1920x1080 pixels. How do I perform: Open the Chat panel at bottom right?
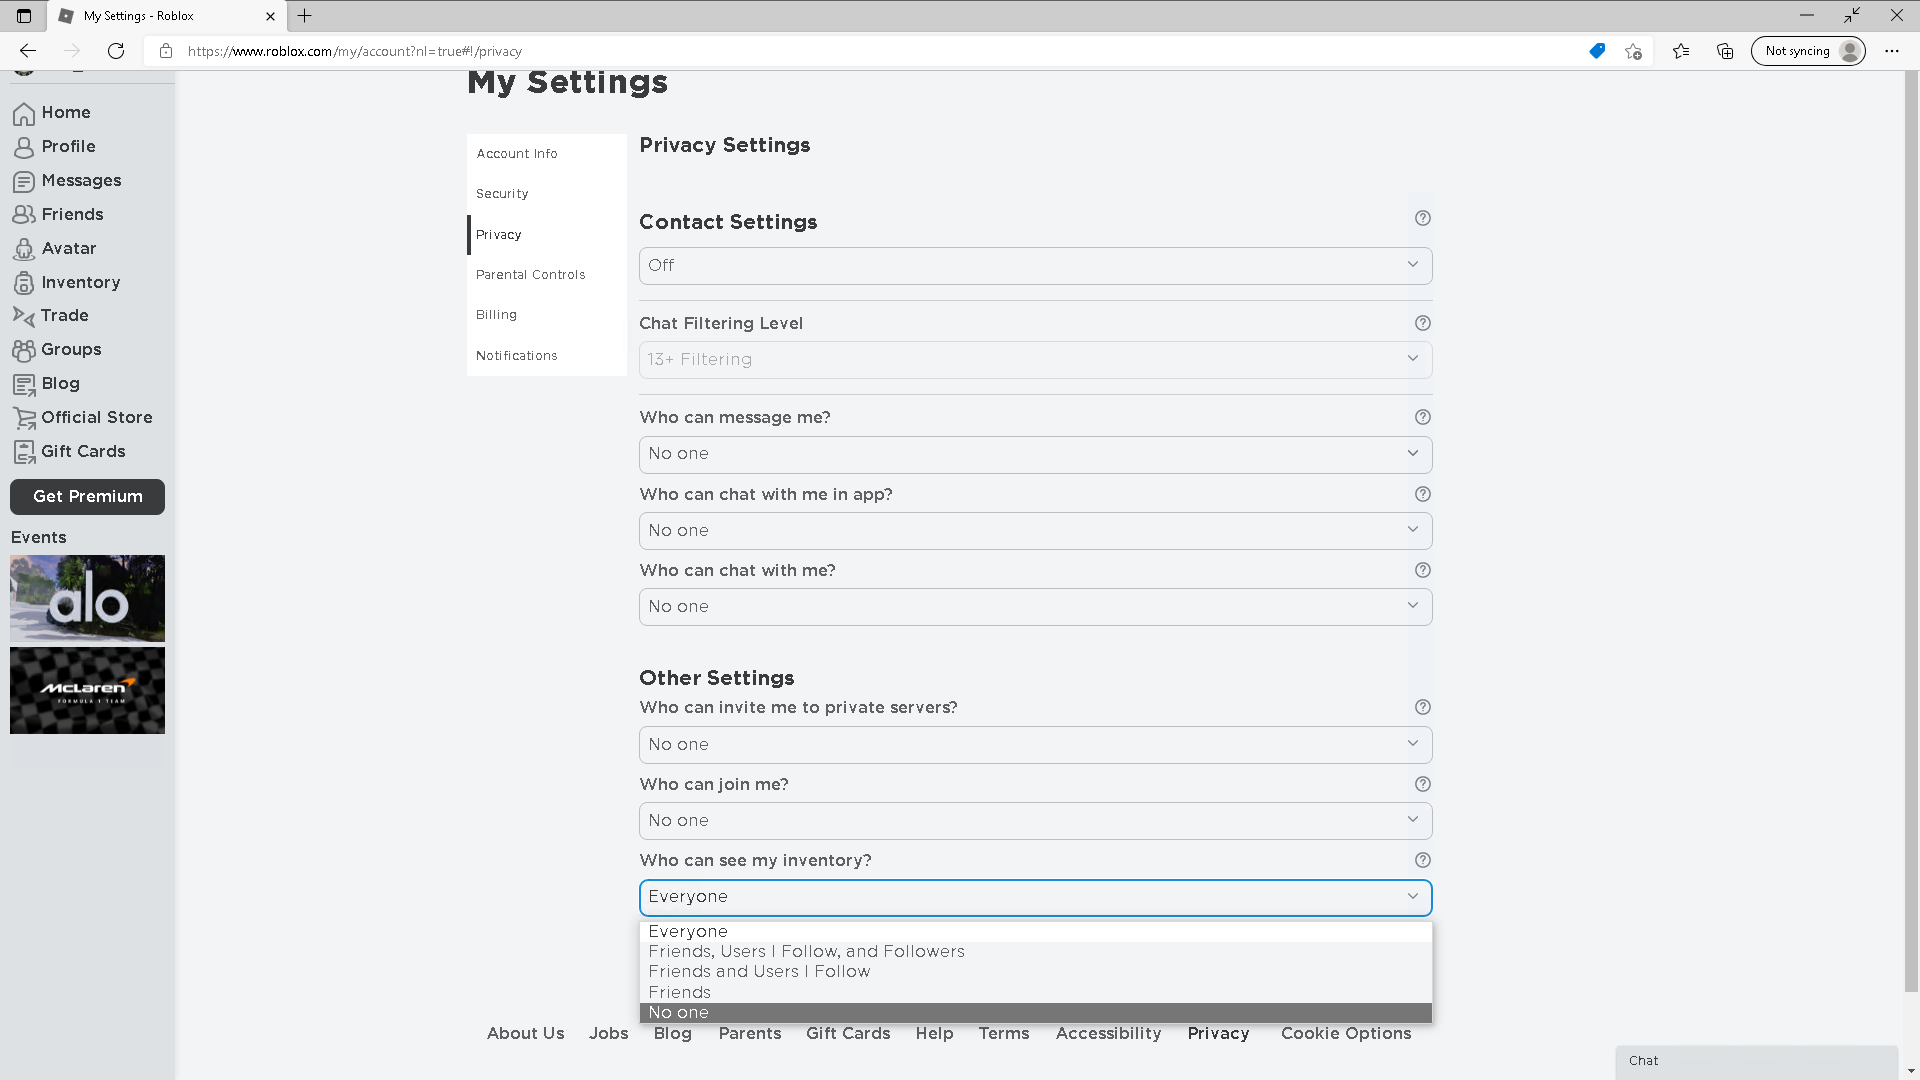(1756, 1061)
